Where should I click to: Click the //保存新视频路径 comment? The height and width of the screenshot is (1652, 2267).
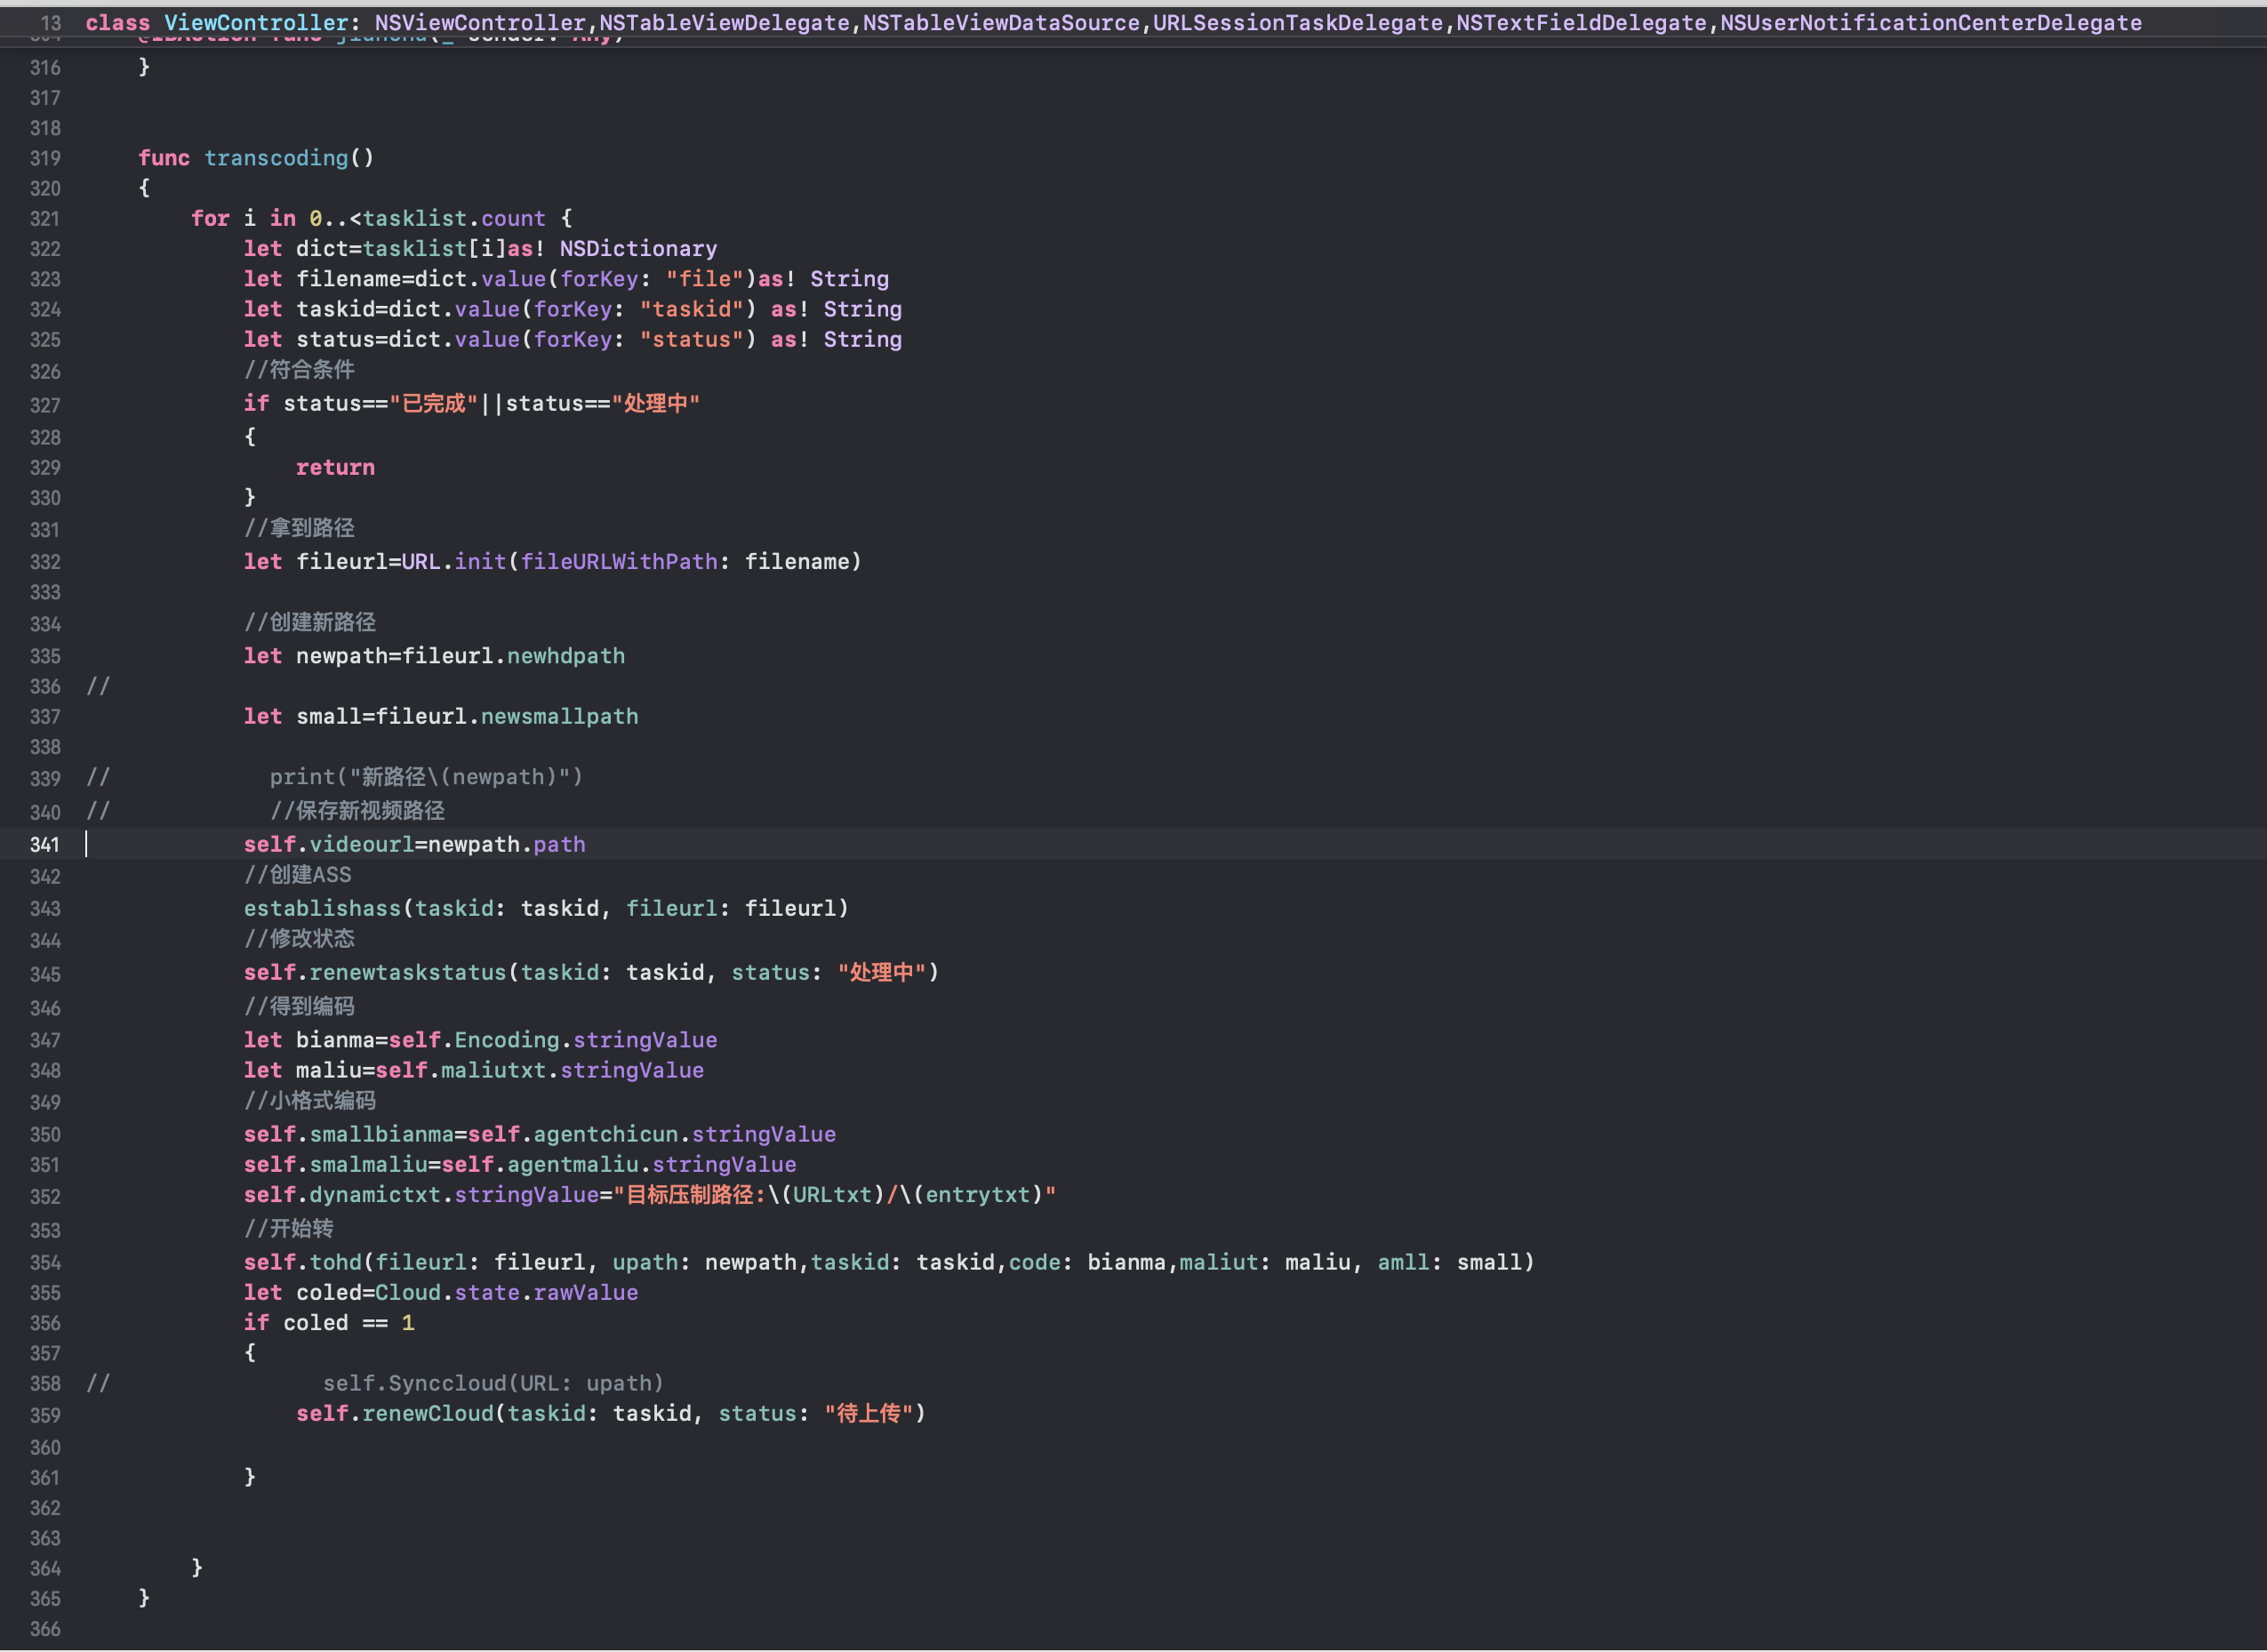pos(357,810)
